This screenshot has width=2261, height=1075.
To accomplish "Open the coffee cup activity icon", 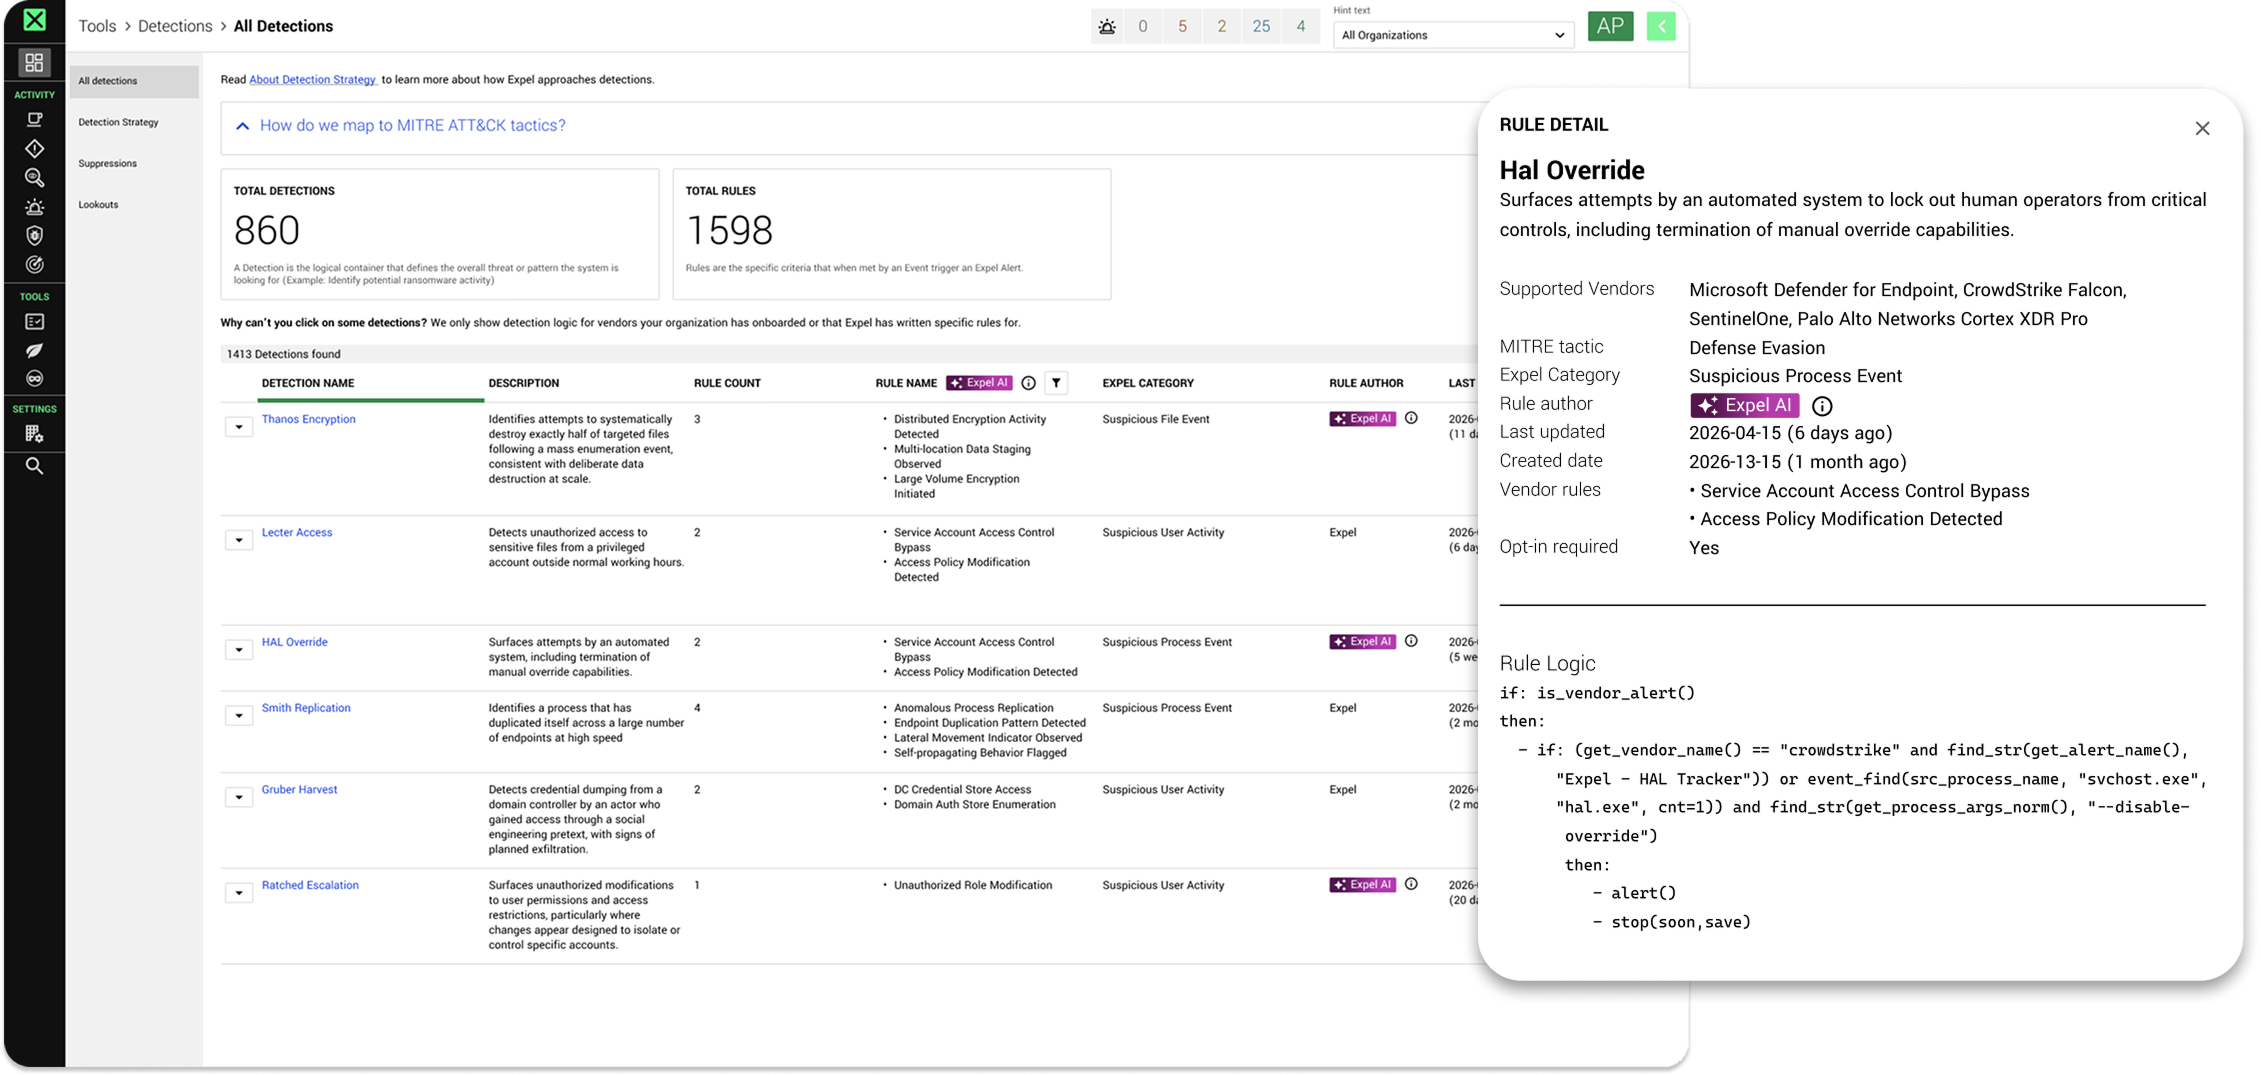I will (x=34, y=119).
